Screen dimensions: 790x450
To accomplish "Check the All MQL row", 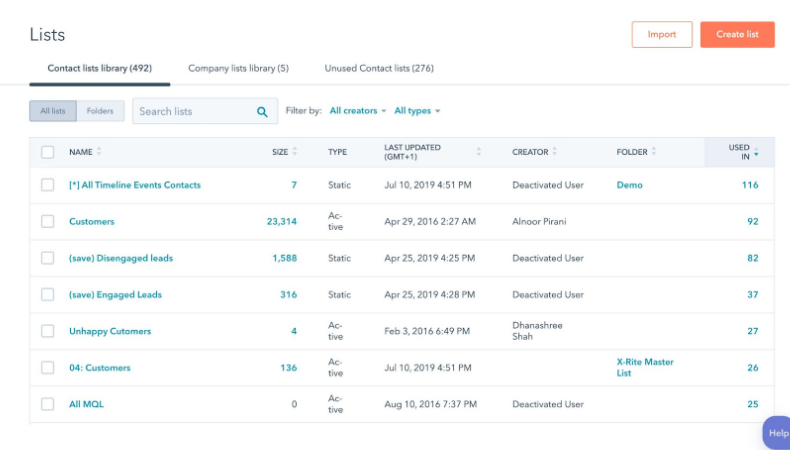I will point(47,404).
